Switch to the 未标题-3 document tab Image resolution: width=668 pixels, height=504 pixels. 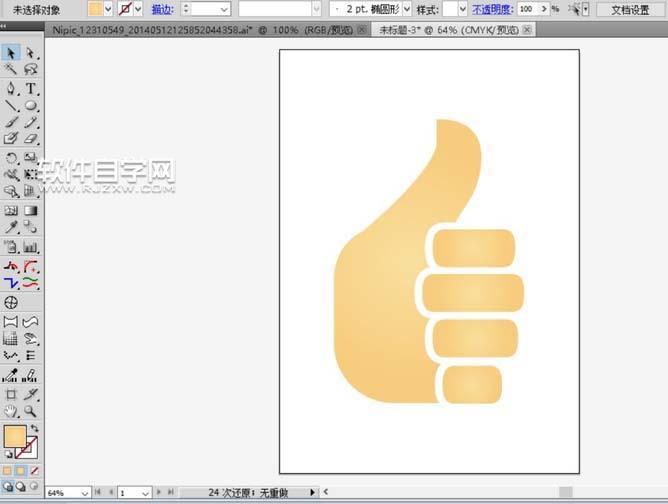pos(447,31)
